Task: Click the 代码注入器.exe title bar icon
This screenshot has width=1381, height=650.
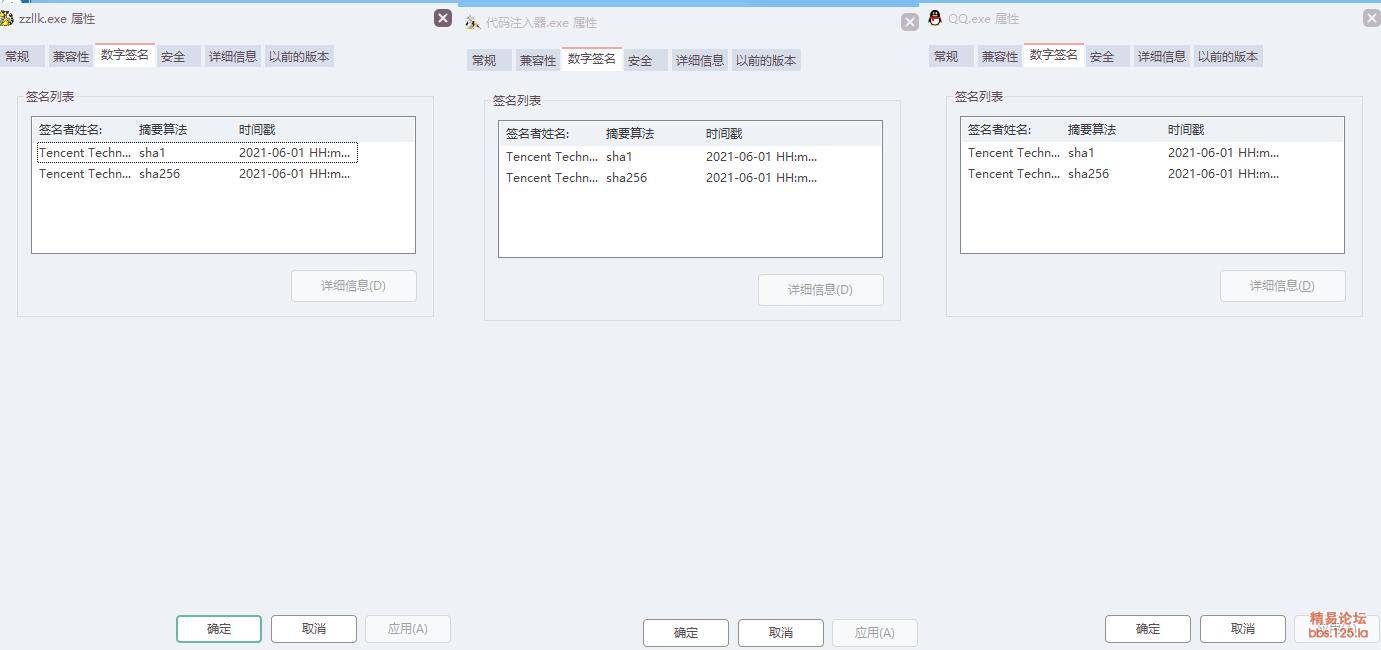Action: [472, 22]
